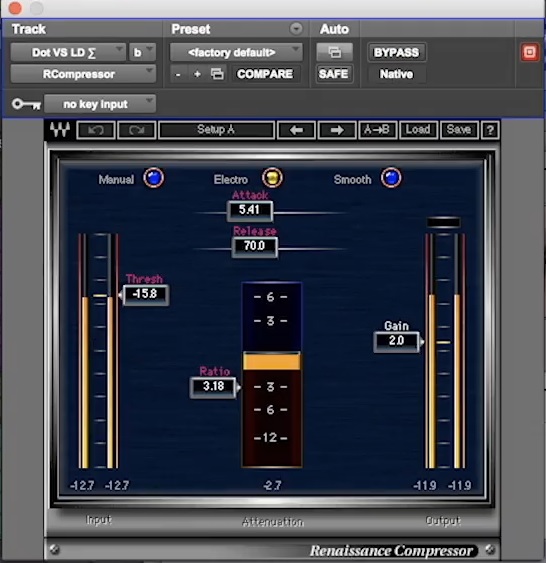Click the Thresh slider handle -15.8

click(145, 295)
